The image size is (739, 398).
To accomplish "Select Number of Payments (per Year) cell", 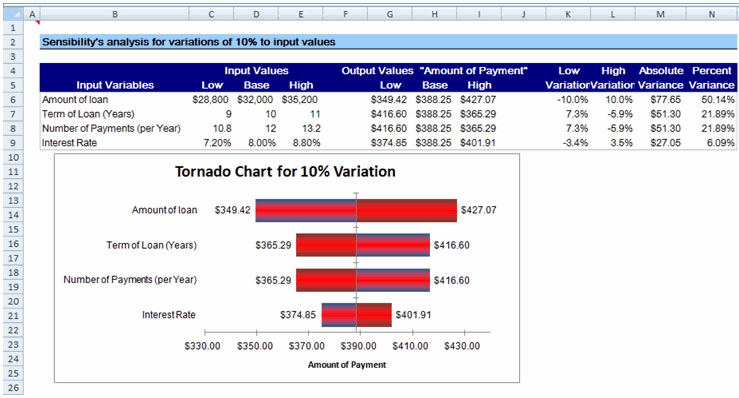I will [111, 128].
